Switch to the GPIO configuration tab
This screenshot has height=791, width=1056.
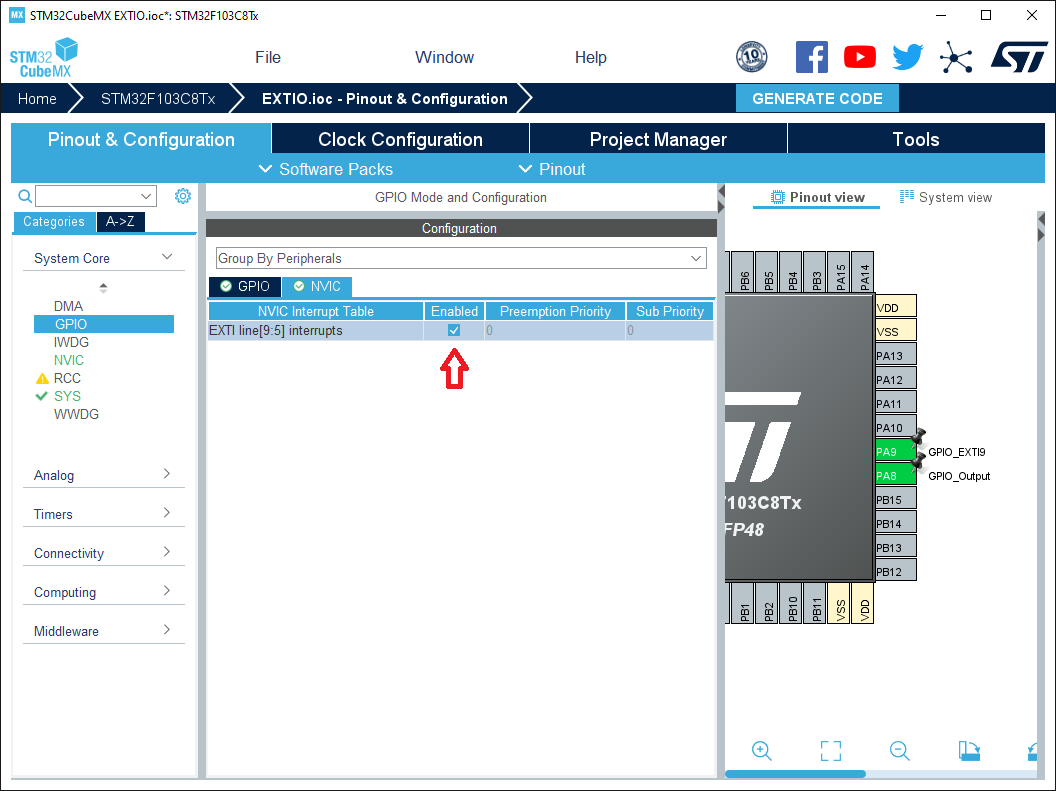245,286
